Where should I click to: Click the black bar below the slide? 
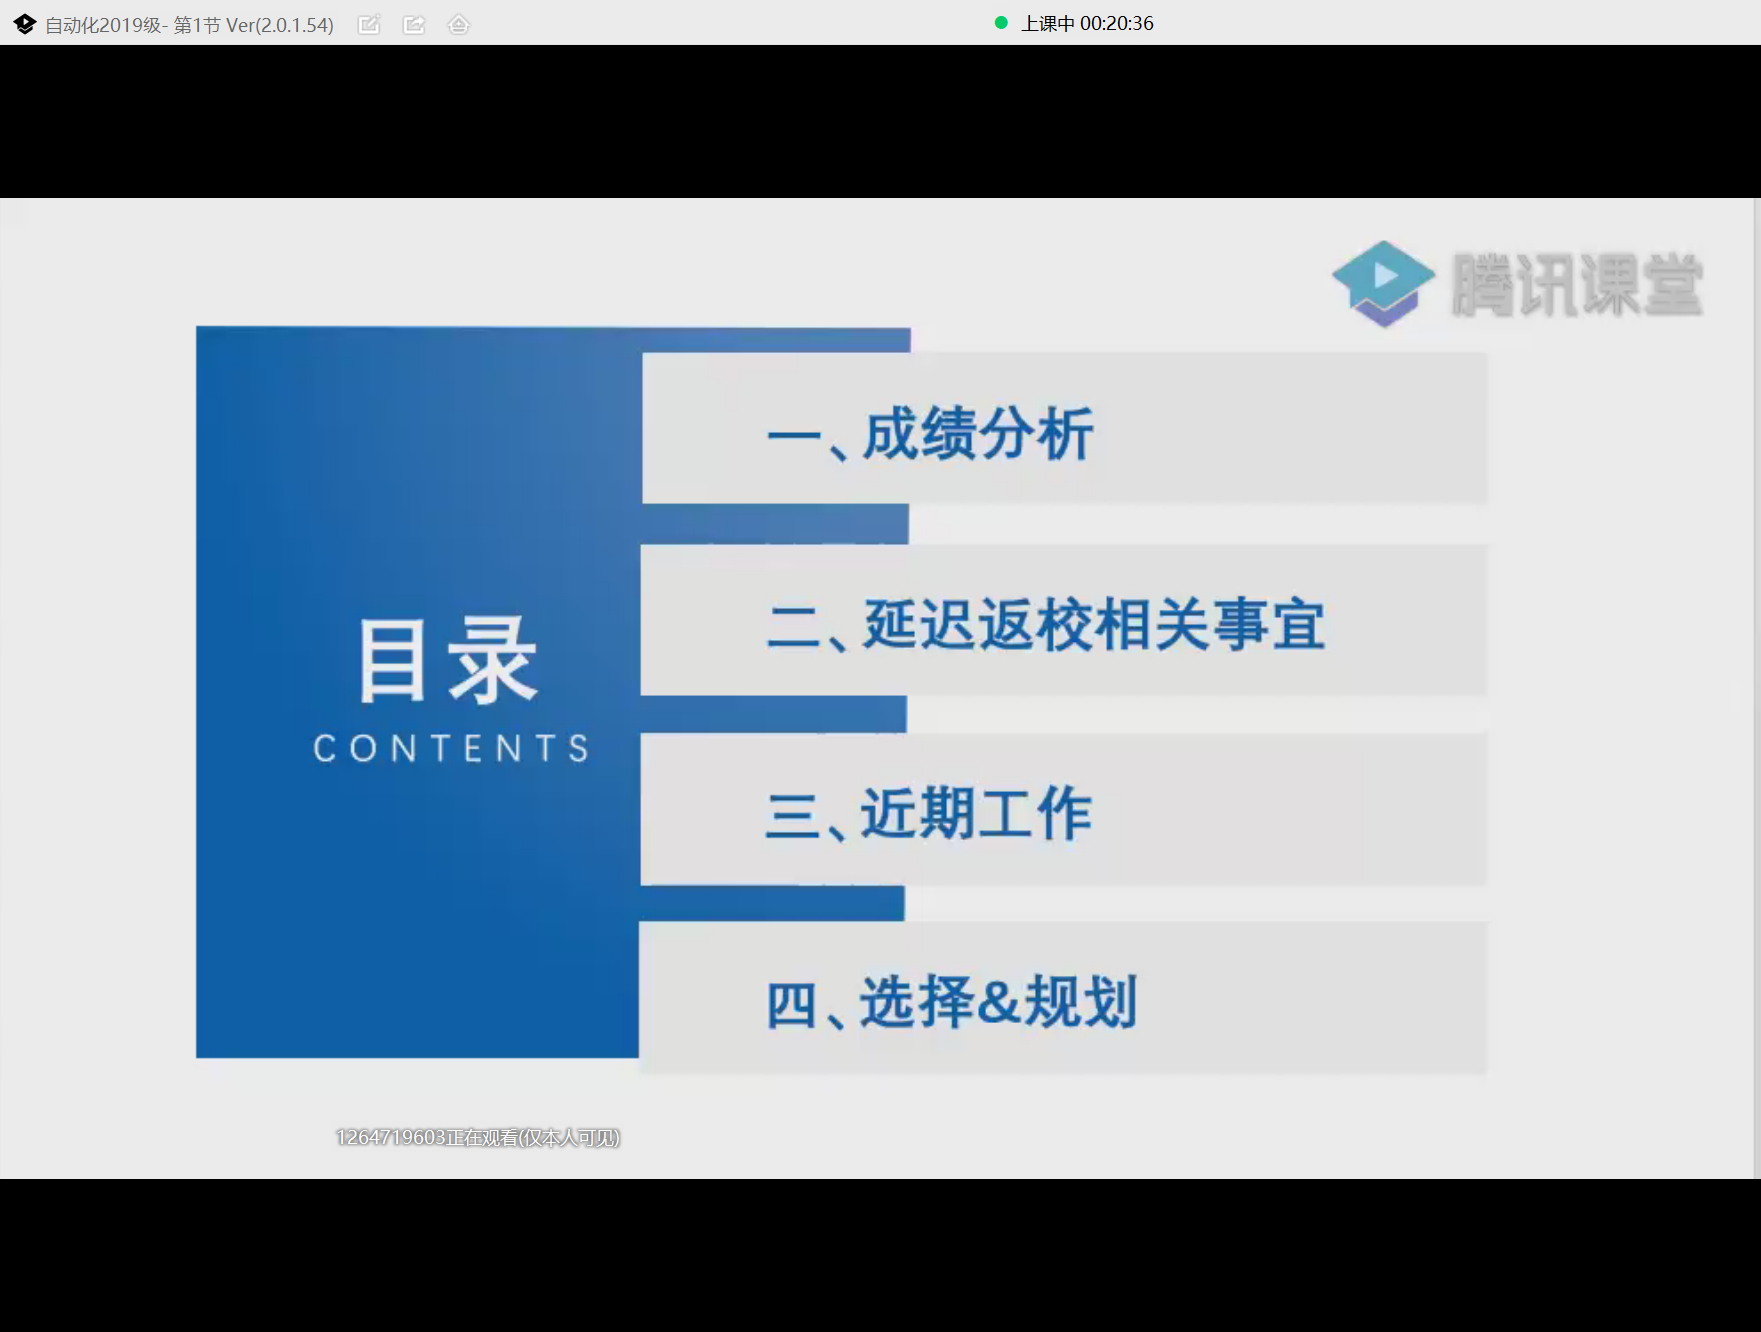(880, 1255)
